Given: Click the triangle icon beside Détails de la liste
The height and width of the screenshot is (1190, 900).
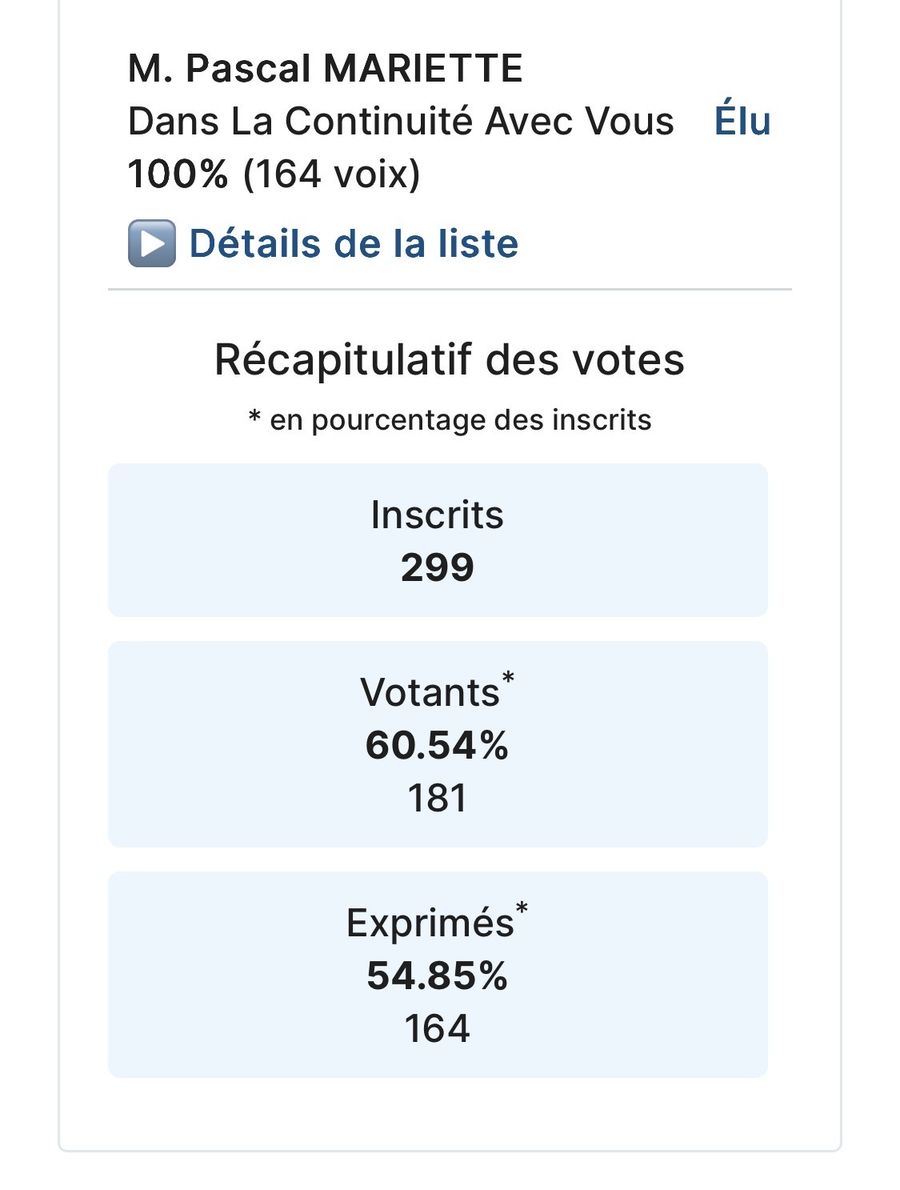Looking at the screenshot, I should (x=151, y=244).
